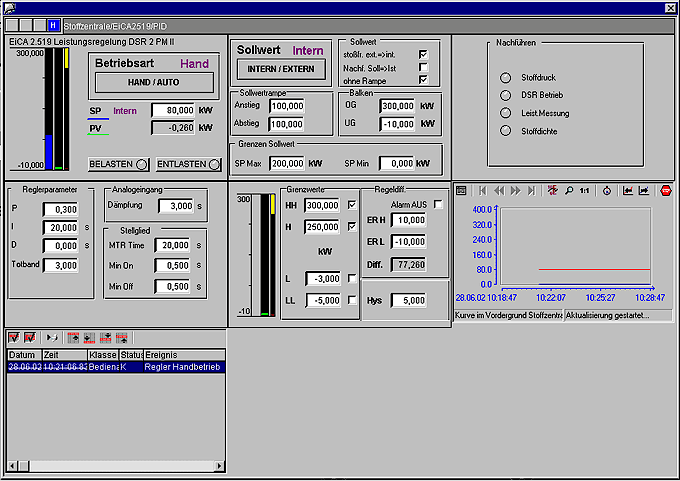Toggle alarm list autoscroll icon
This screenshot has height=481, width=680.
52,337
